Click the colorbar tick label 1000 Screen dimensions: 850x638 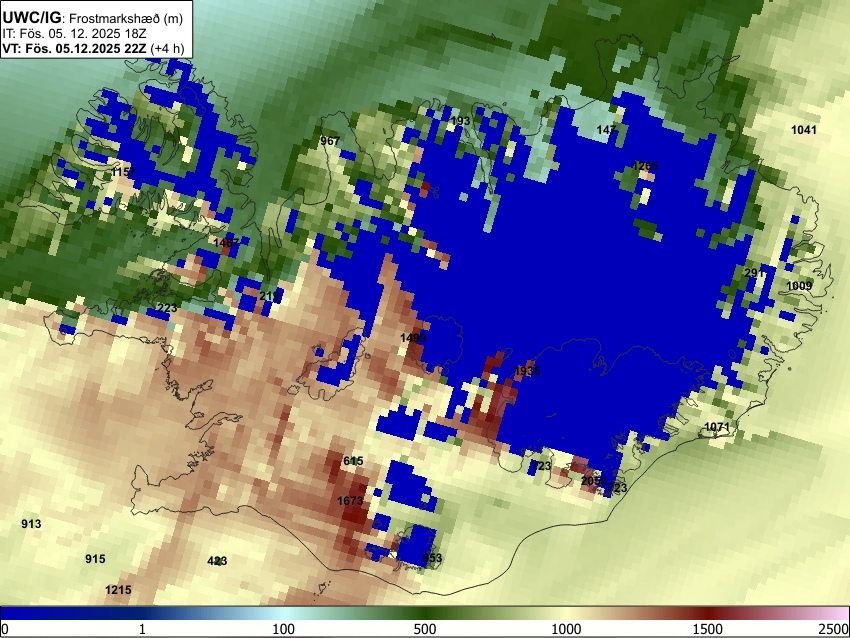[x=566, y=629]
